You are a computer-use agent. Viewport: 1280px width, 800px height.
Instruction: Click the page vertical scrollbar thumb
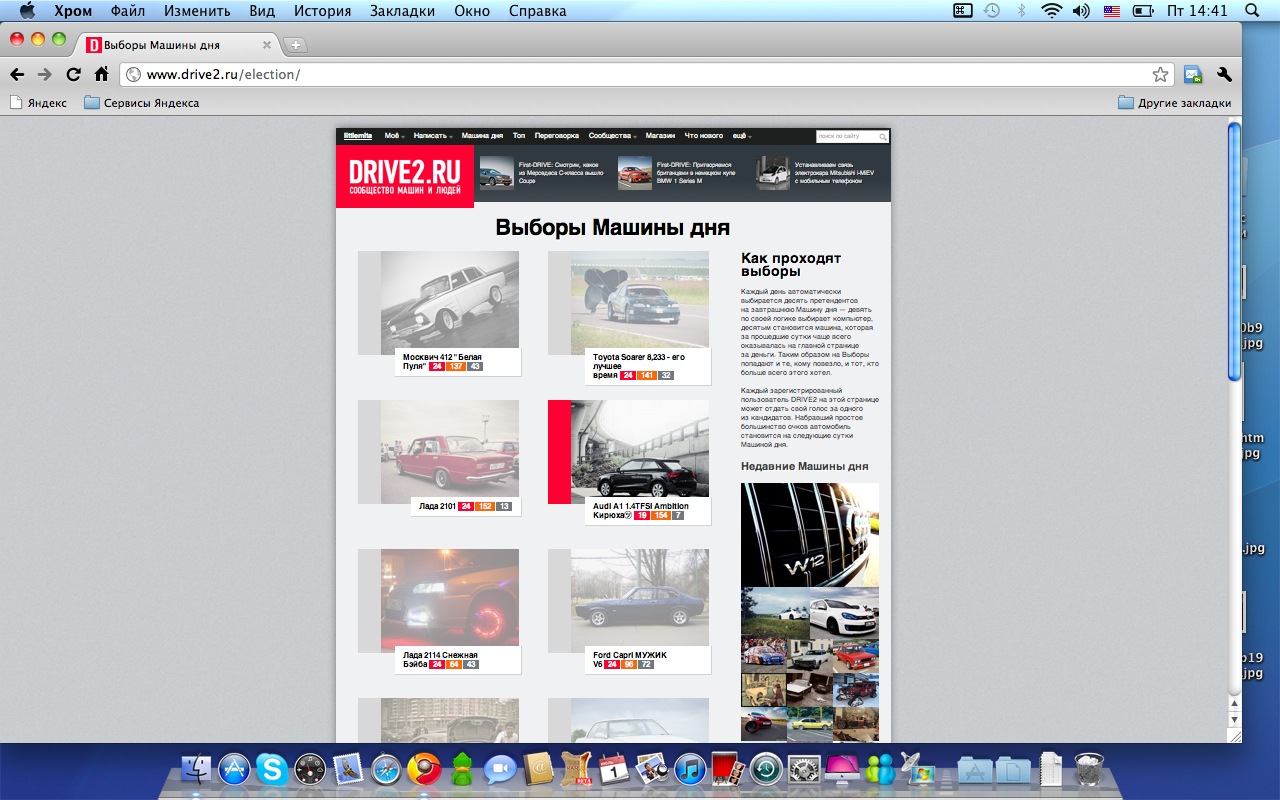click(x=1234, y=250)
